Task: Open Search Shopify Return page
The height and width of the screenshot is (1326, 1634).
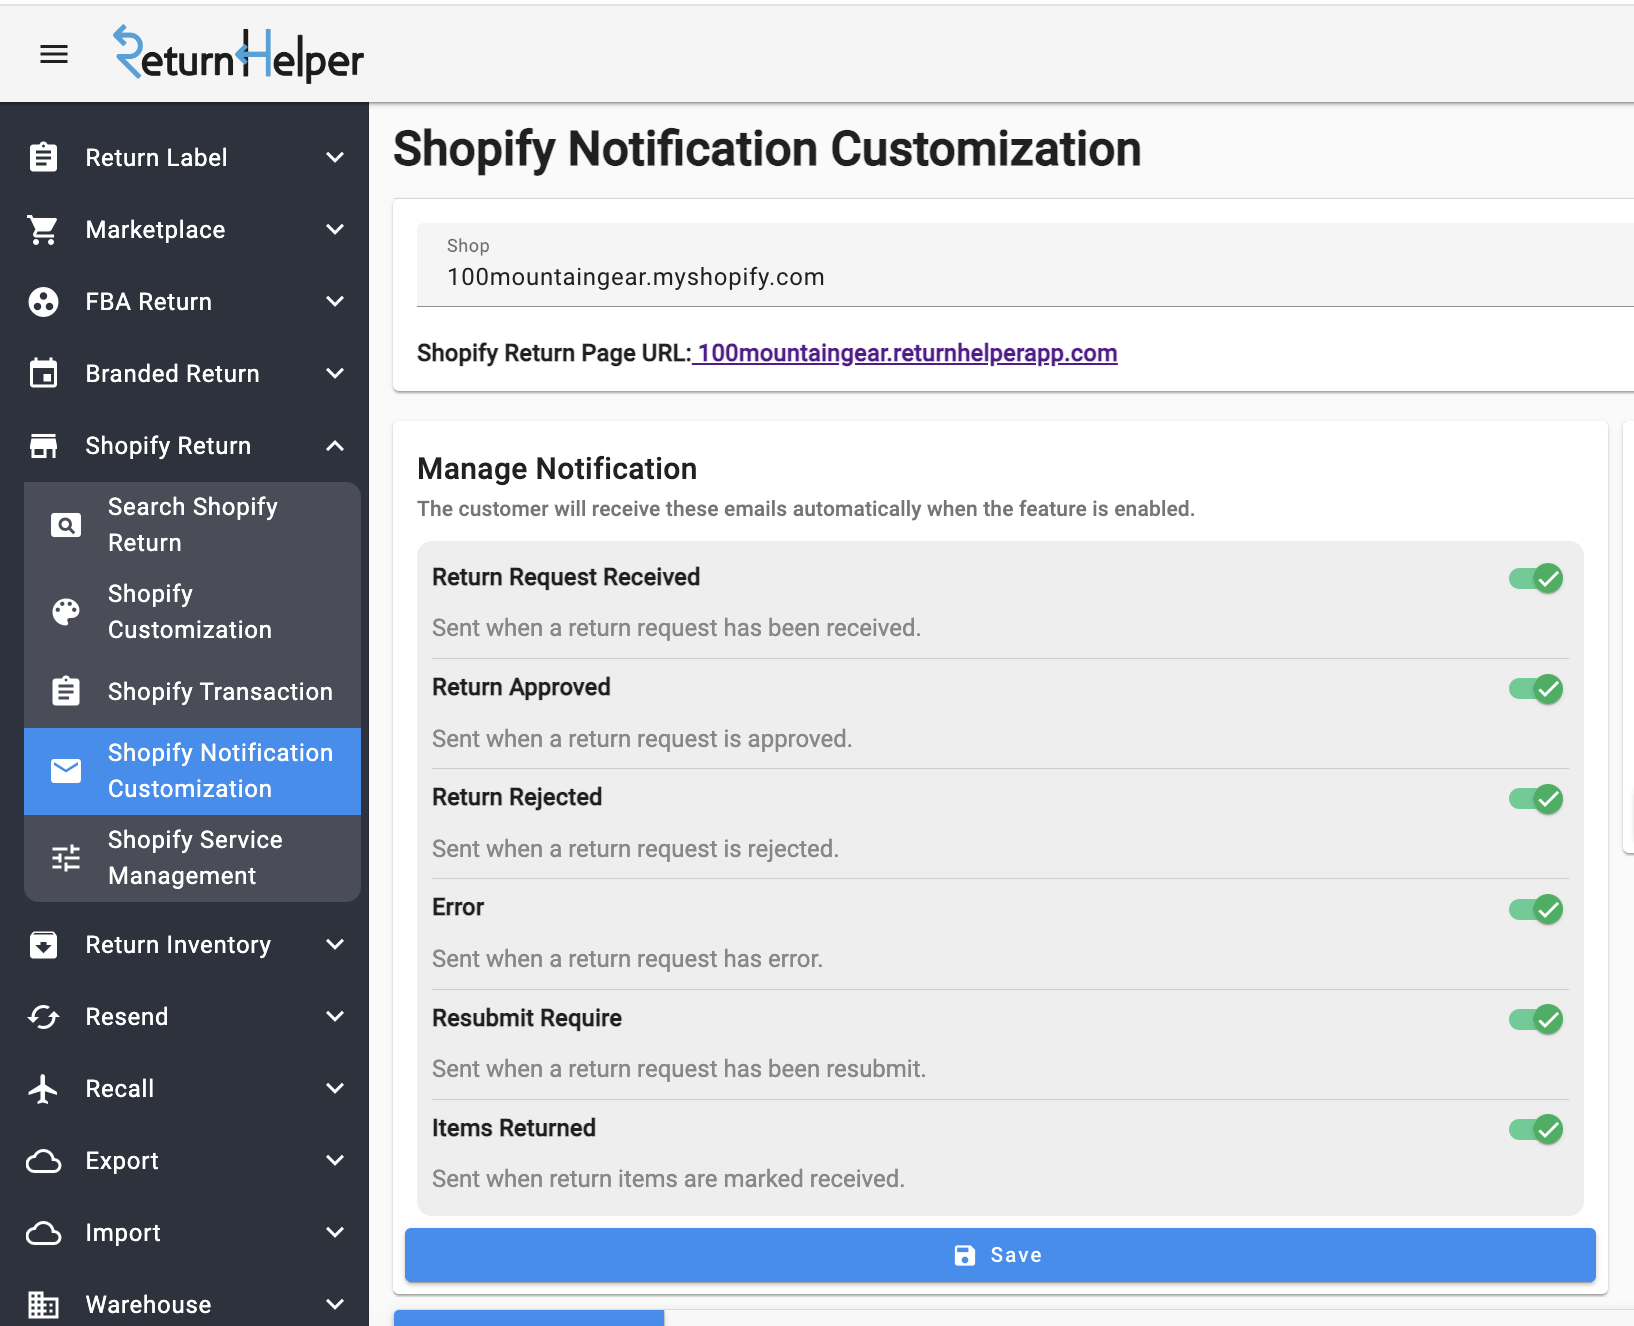Action: (x=192, y=524)
